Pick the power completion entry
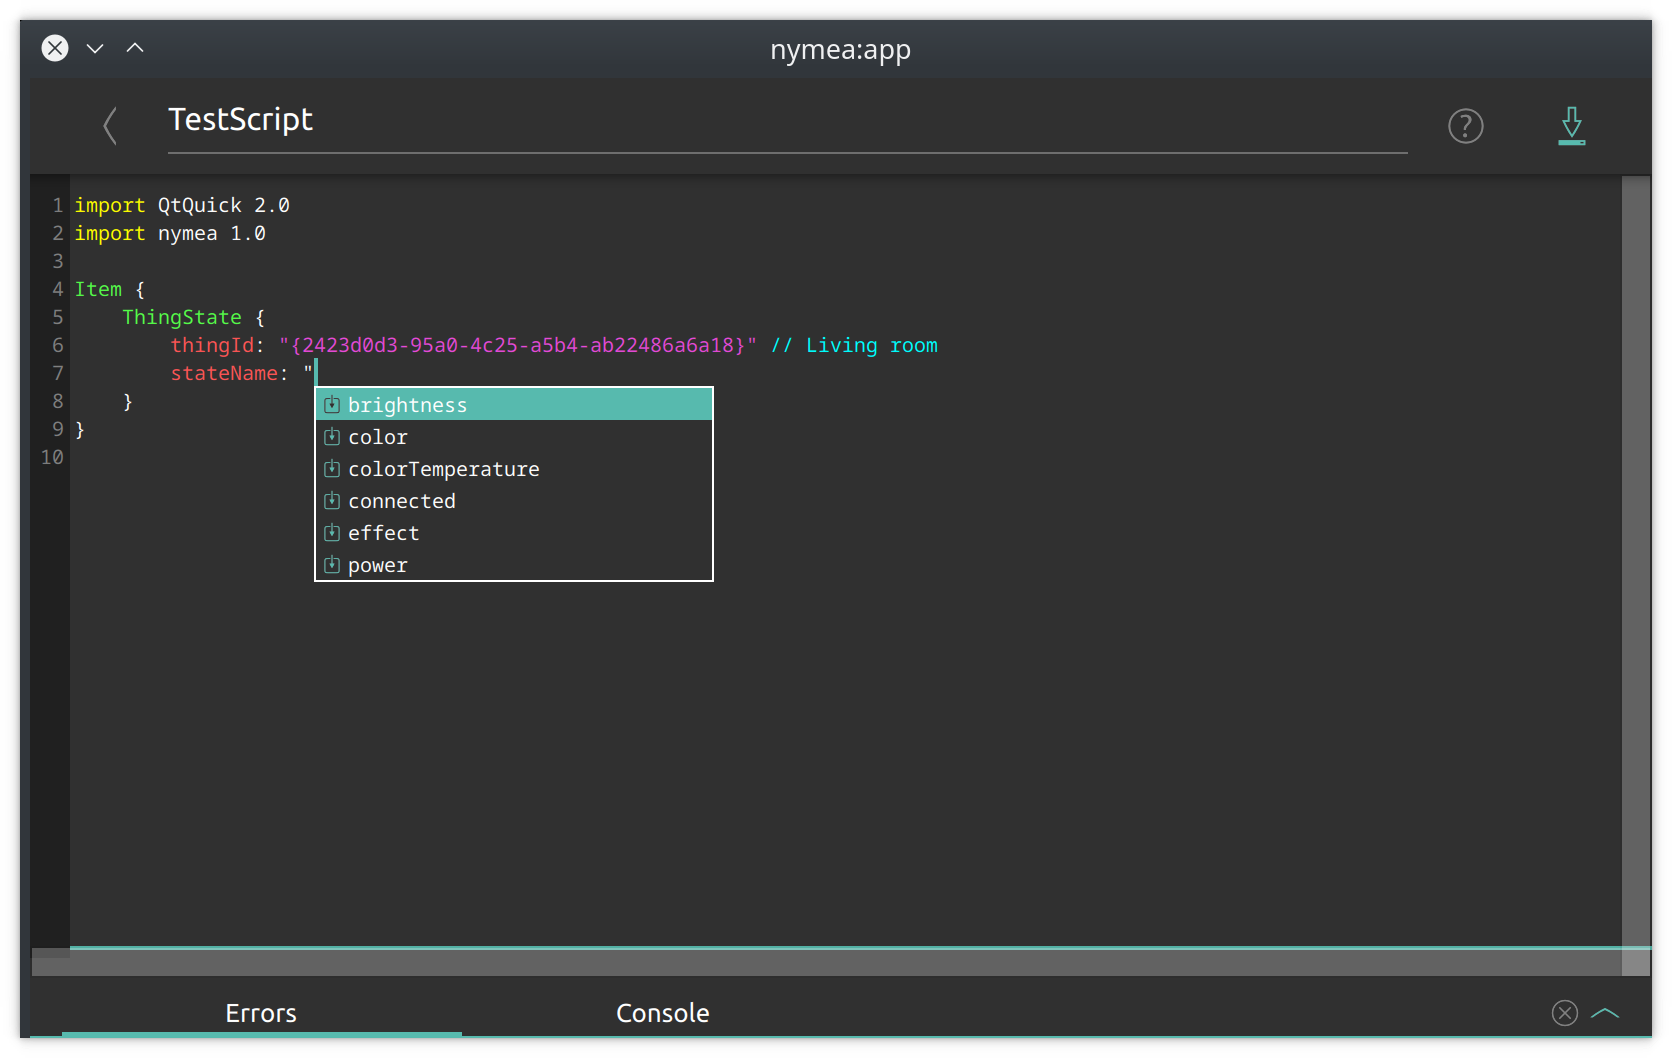The height and width of the screenshot is (1058, 1672). pyautogui.click(x=514, y=565)
